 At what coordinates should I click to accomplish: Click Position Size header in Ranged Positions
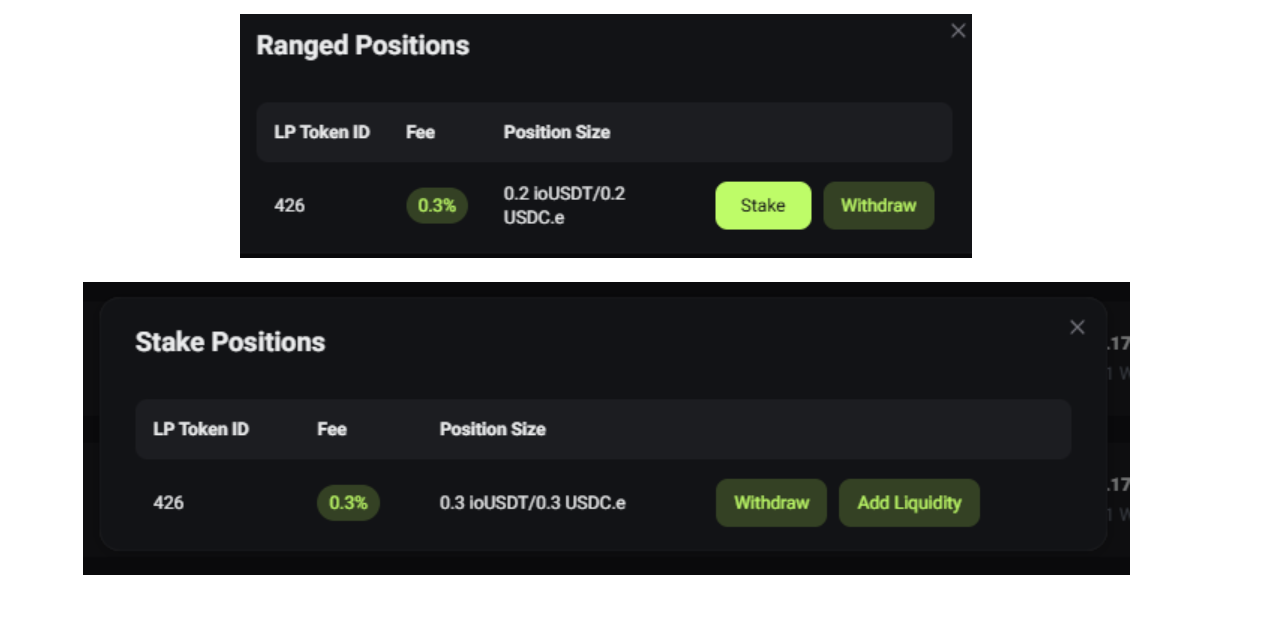tap(557, 132)
